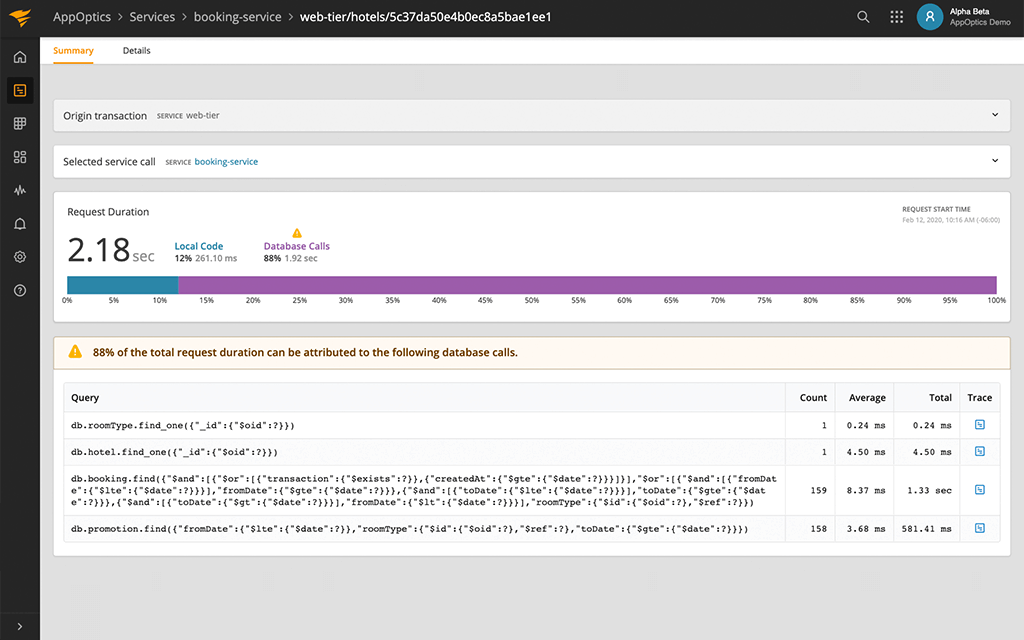Click the Local Code label

pos(199,246)
